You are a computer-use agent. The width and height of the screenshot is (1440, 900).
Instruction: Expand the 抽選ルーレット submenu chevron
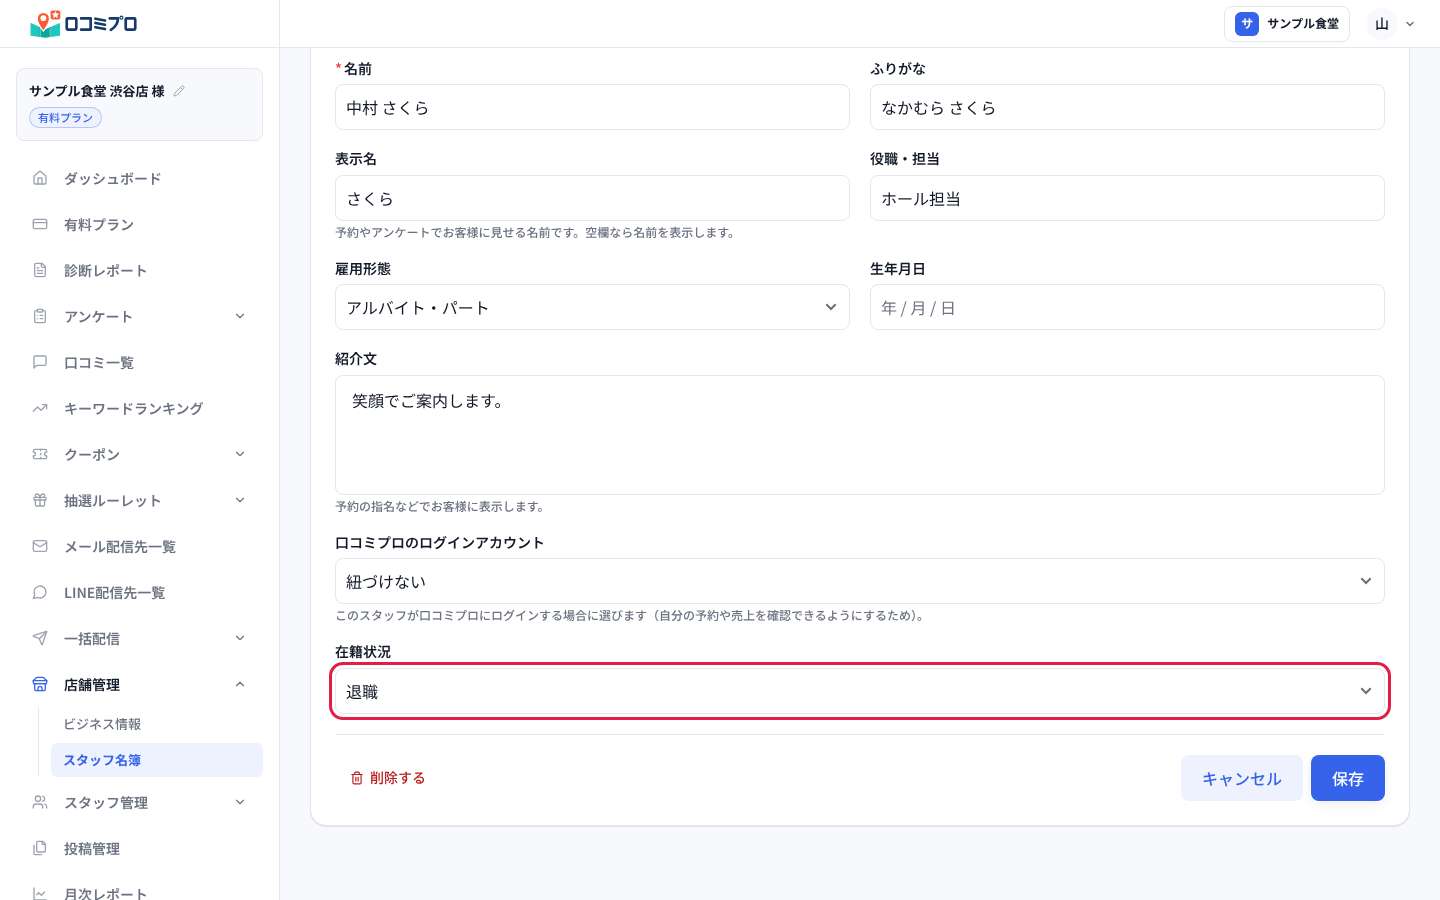[240, 500]
